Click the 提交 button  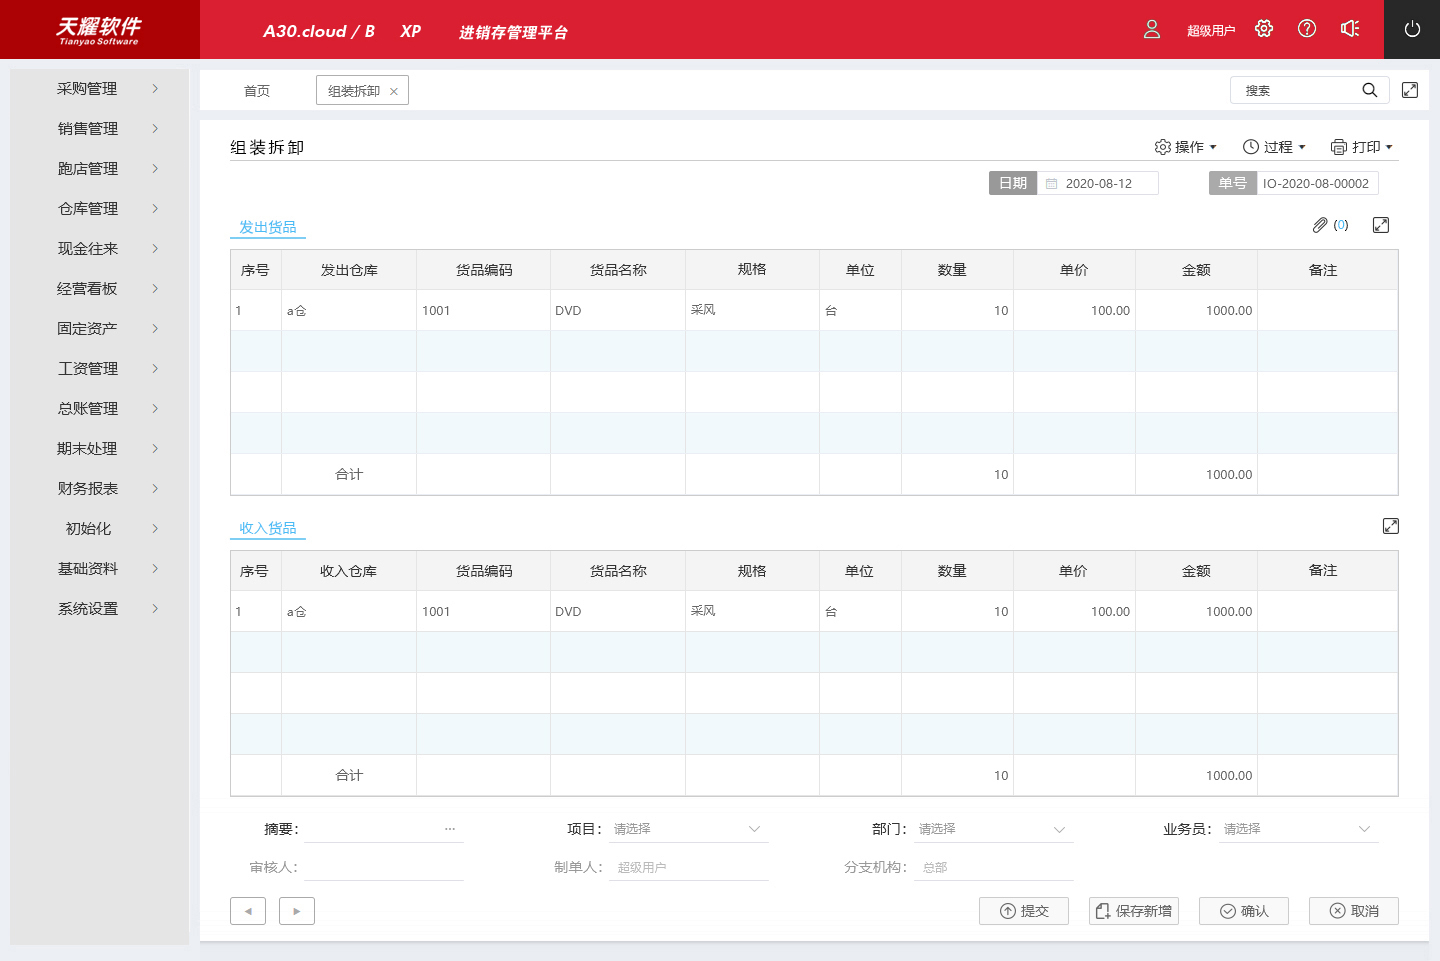[x=1024, y=911]
